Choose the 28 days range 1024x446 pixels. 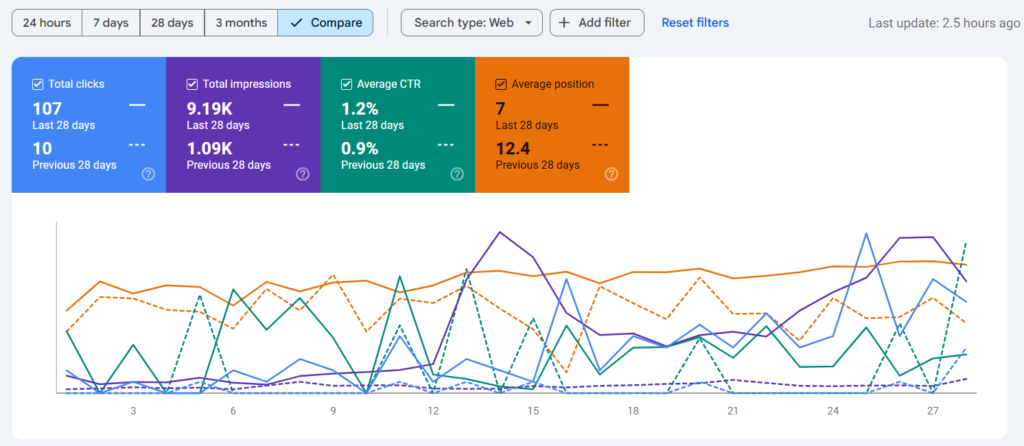173,23
